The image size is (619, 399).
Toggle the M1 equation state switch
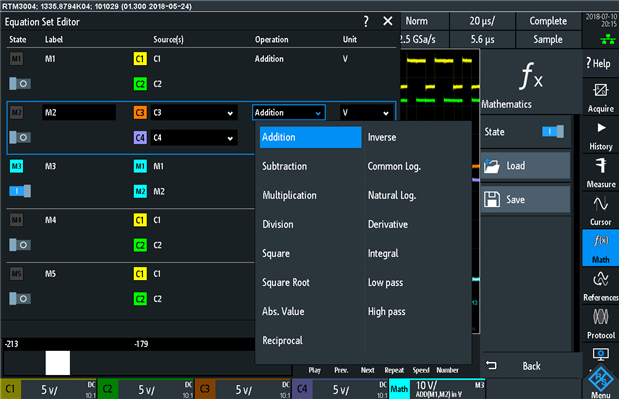tap(20, 84)
